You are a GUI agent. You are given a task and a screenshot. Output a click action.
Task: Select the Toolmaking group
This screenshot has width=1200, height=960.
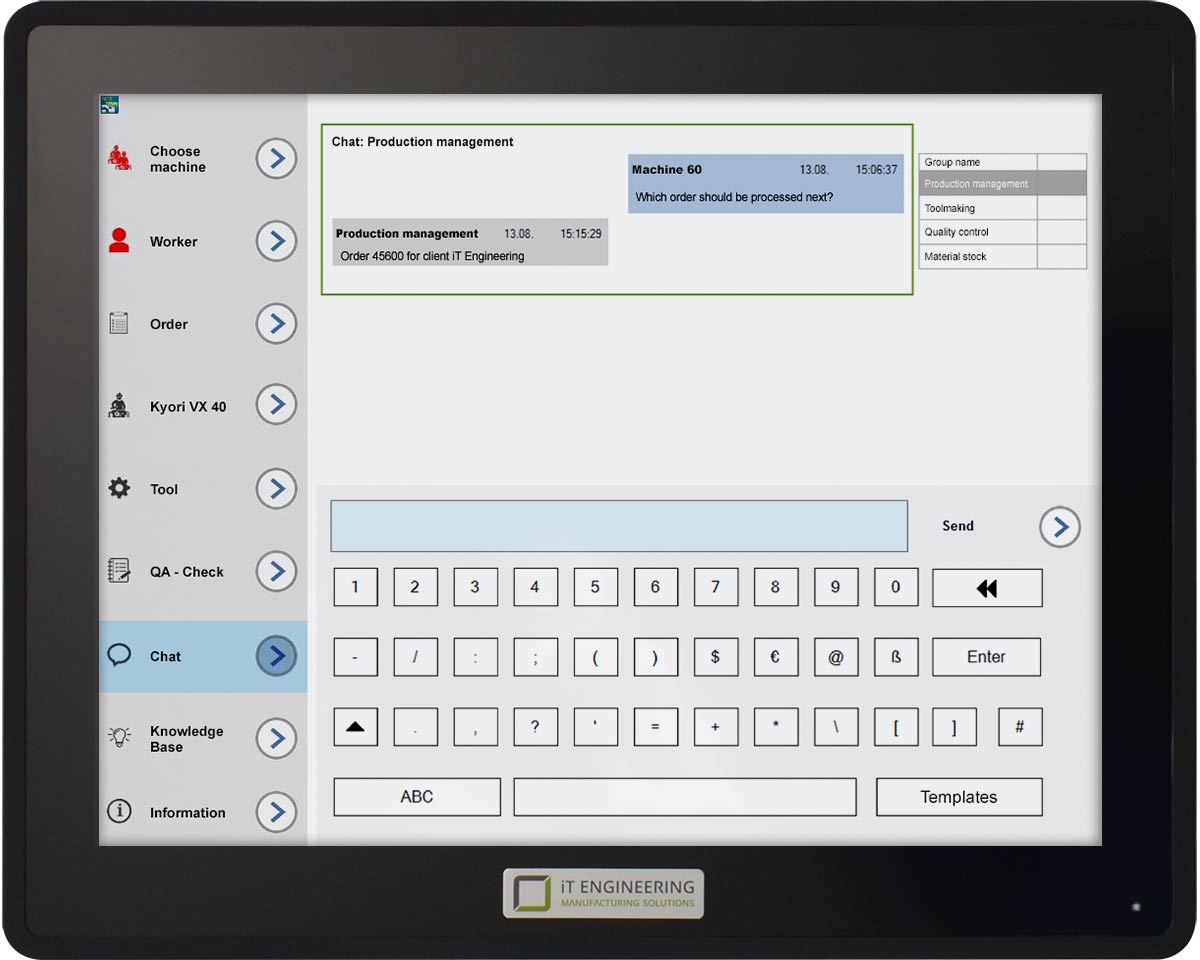(x=977, y=208)
